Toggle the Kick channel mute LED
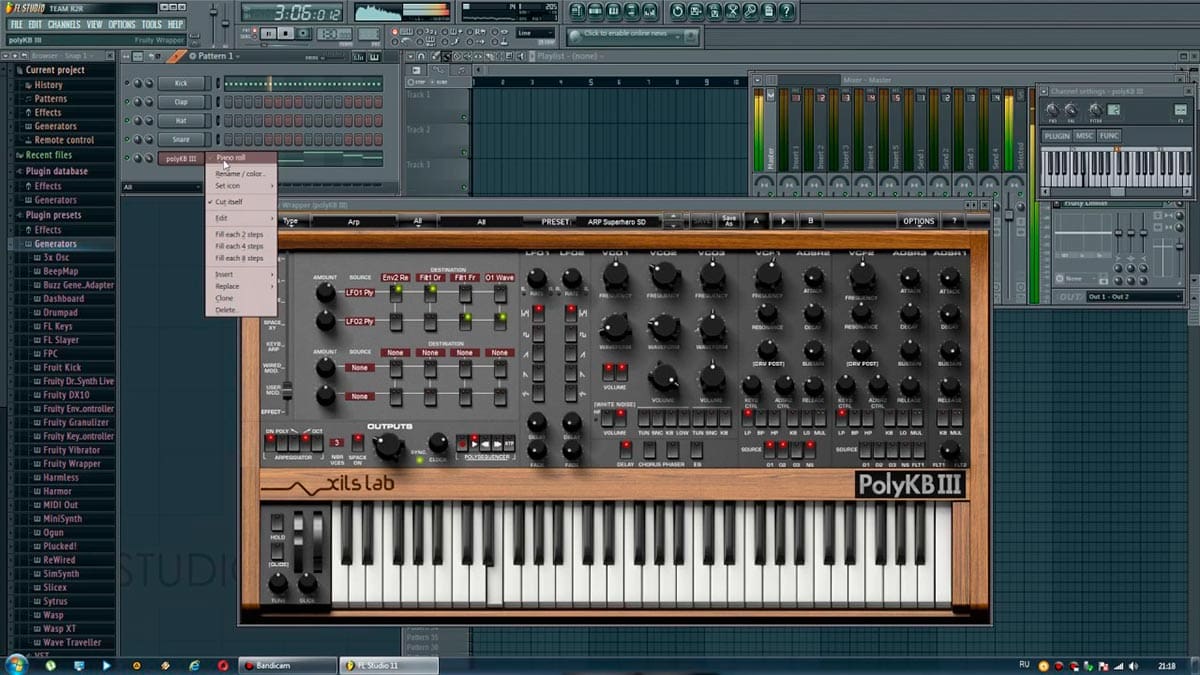This screenshot has height=675, width=1200. (x=128, y=83)
